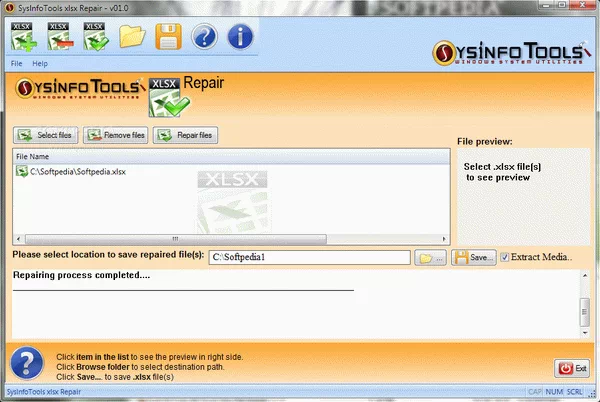The height and width of the screenshot is (402, 600).
Task: Click the Repairing process completed log text
Action: point(82,275)
